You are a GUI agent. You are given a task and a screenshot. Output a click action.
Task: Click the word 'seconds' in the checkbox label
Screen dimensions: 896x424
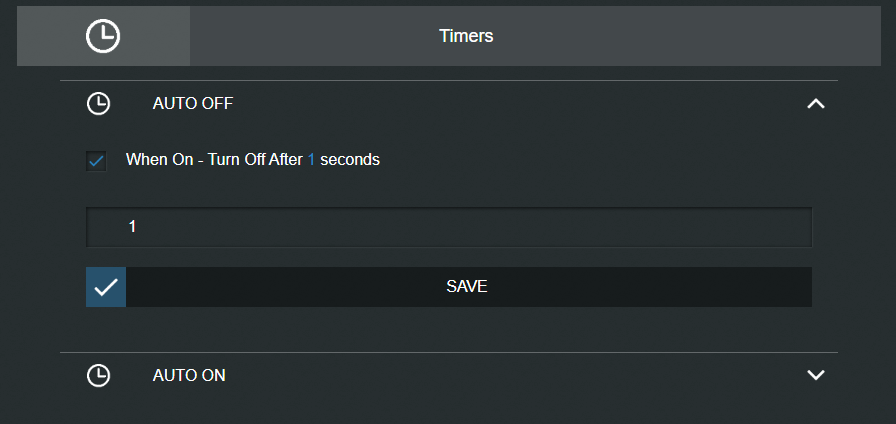(x=350, y=159)
